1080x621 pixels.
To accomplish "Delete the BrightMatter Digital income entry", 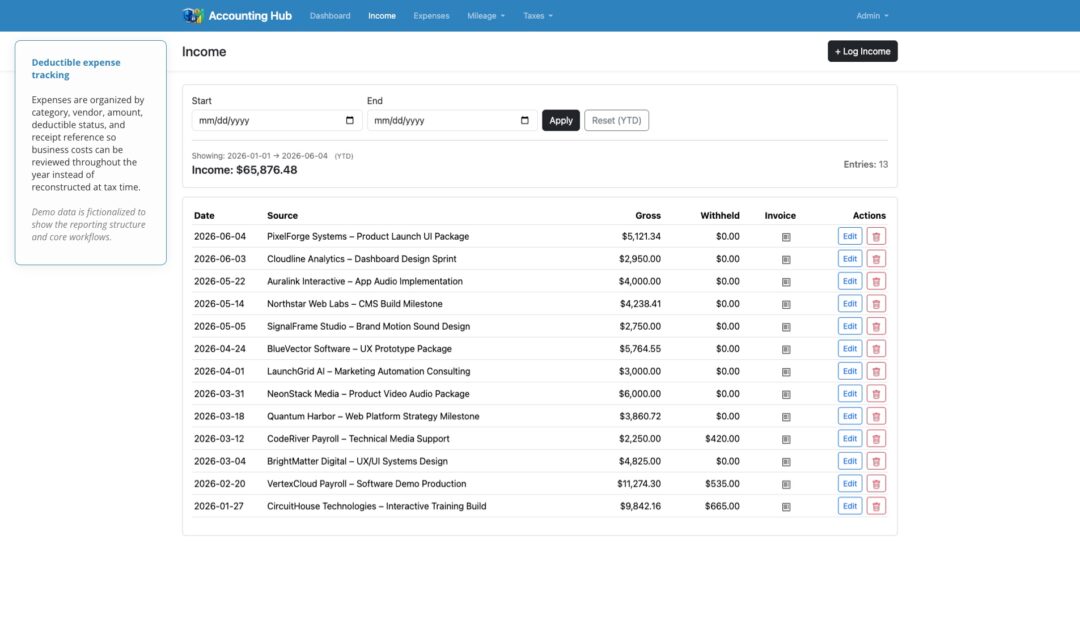I will click(x=876, y=461).
